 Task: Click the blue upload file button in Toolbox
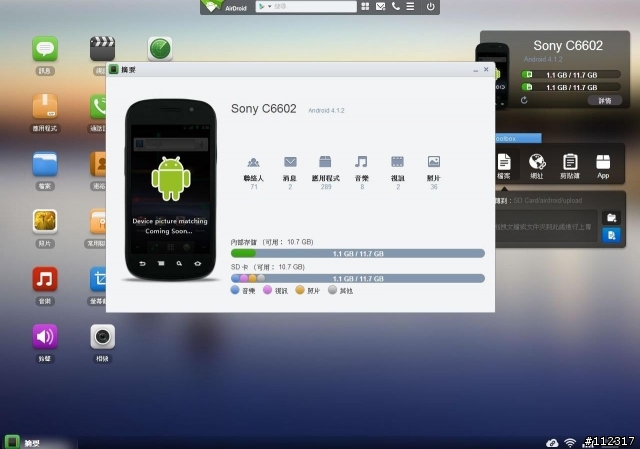pyautogui.click(x=611, y=235)
